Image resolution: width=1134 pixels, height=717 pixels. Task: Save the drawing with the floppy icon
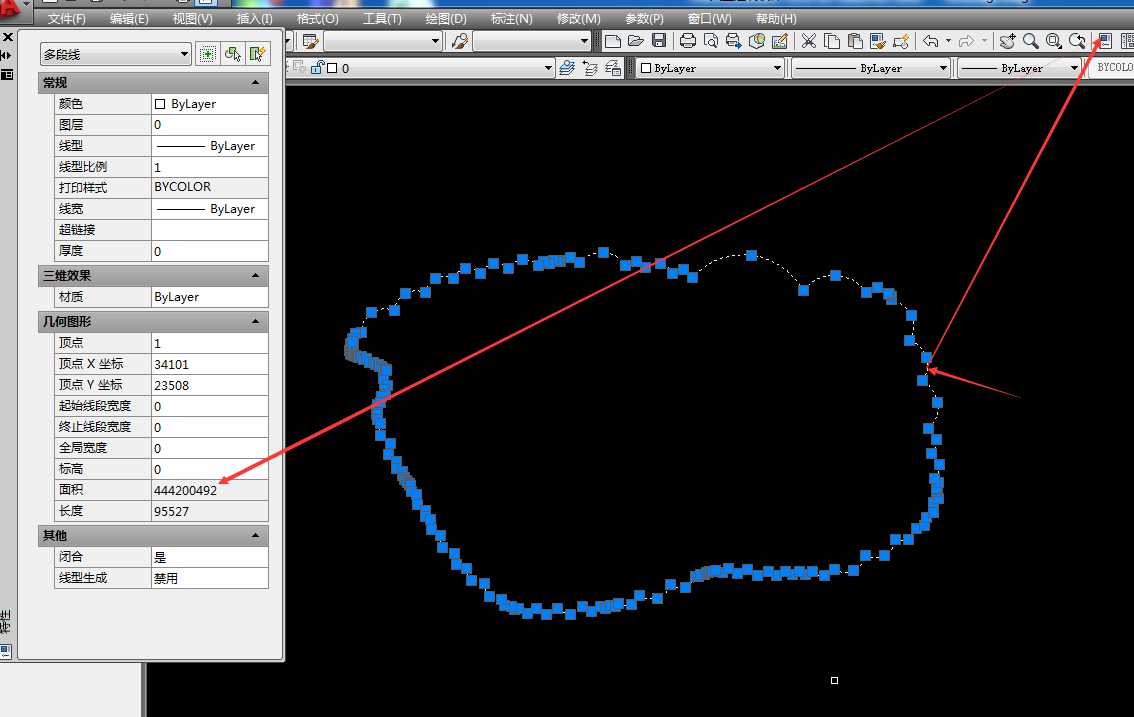(659, 41)
